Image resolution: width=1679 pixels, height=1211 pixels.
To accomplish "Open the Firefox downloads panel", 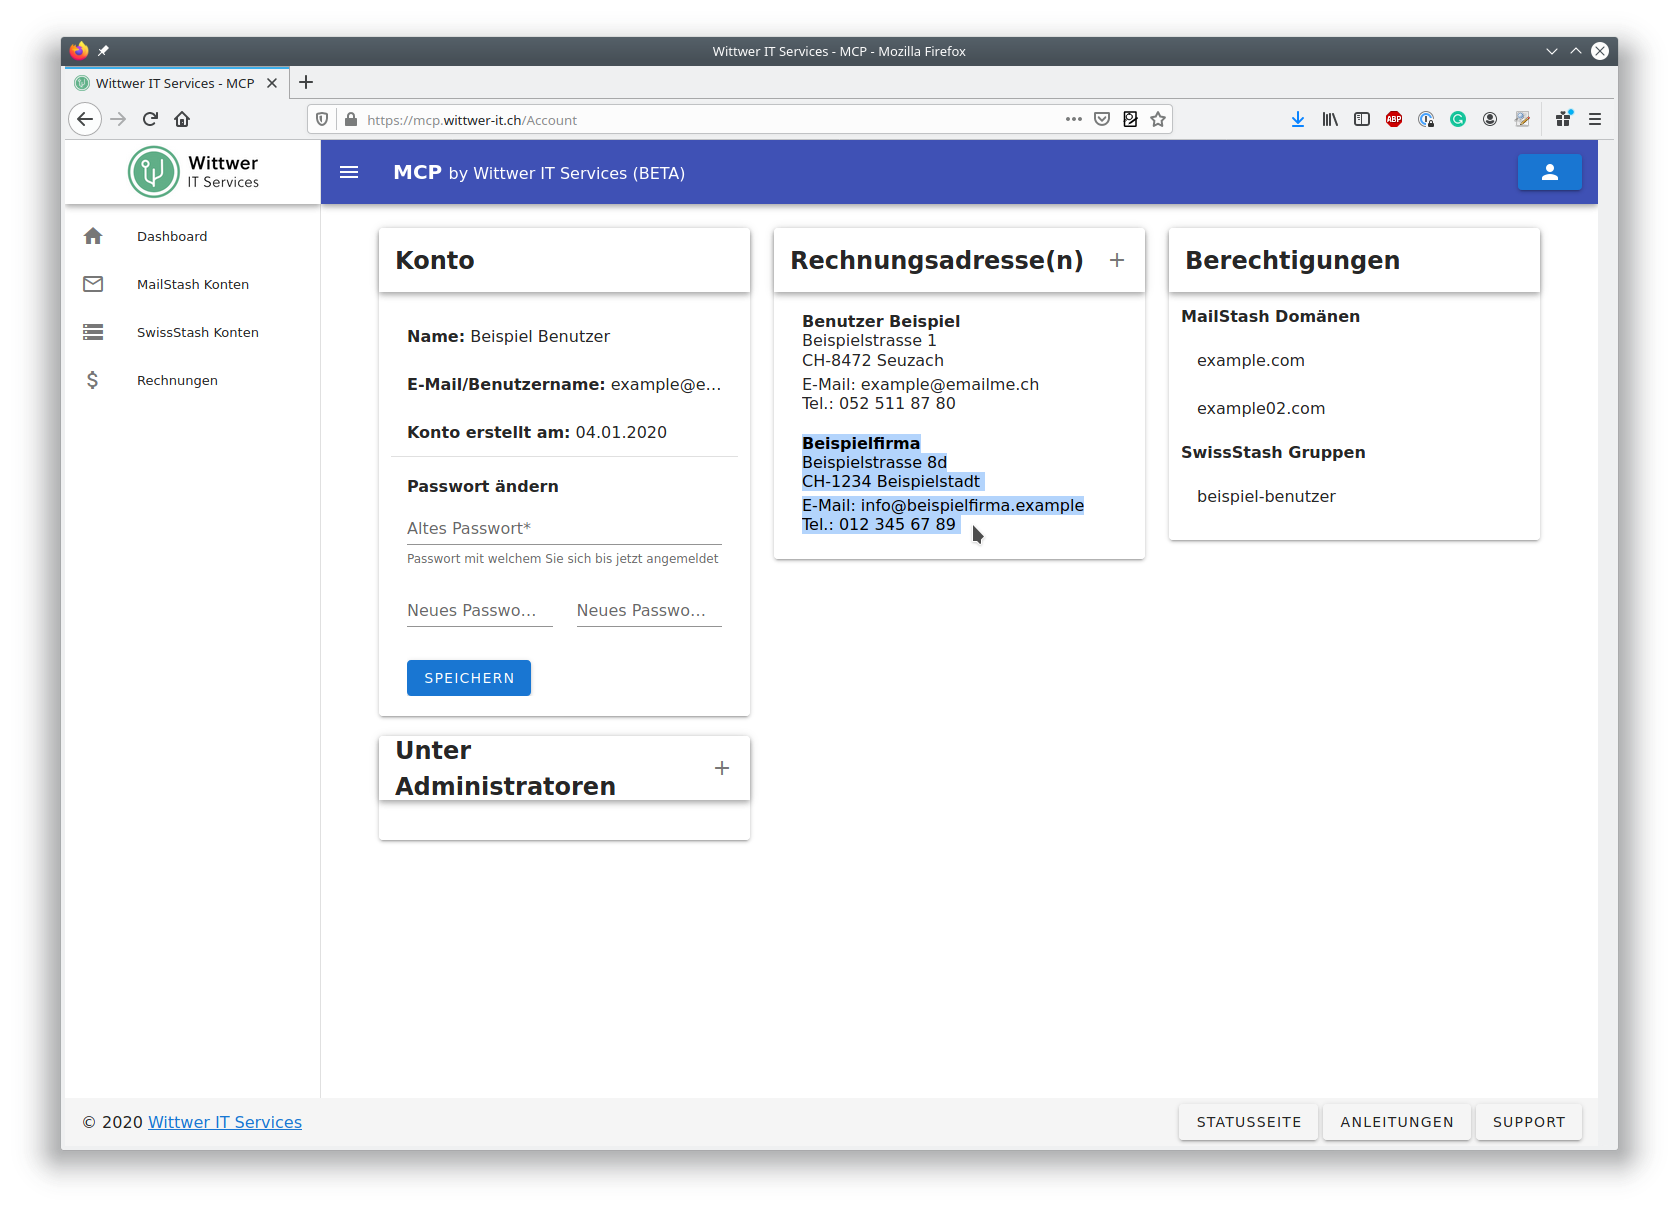I will click(1298, 119).
